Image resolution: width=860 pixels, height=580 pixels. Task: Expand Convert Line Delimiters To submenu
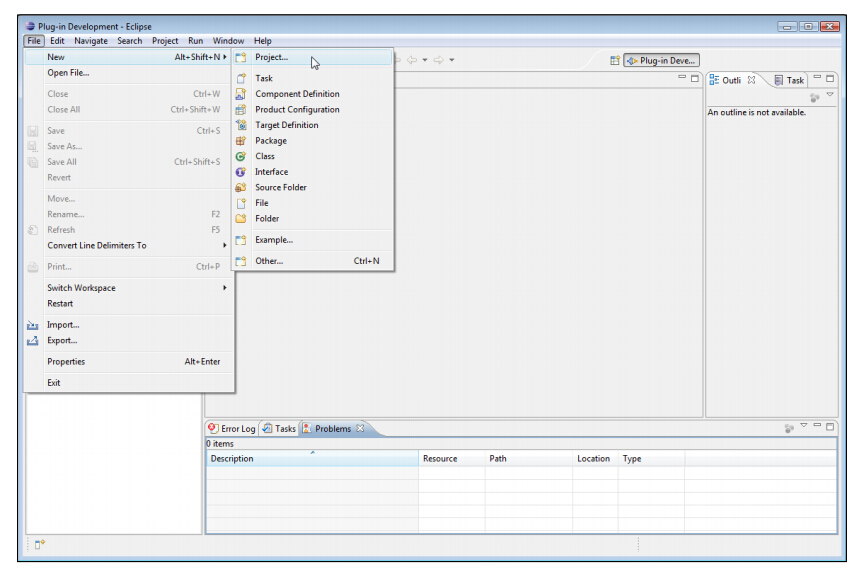(225, 245)
